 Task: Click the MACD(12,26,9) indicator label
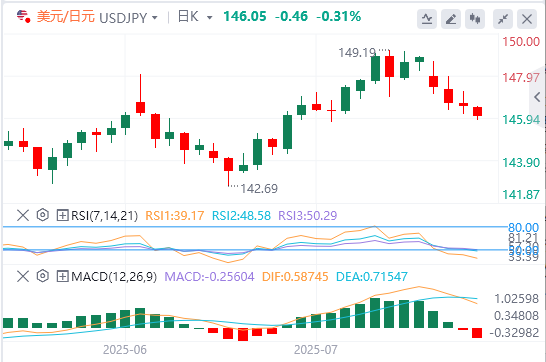[x=114, y=277]
